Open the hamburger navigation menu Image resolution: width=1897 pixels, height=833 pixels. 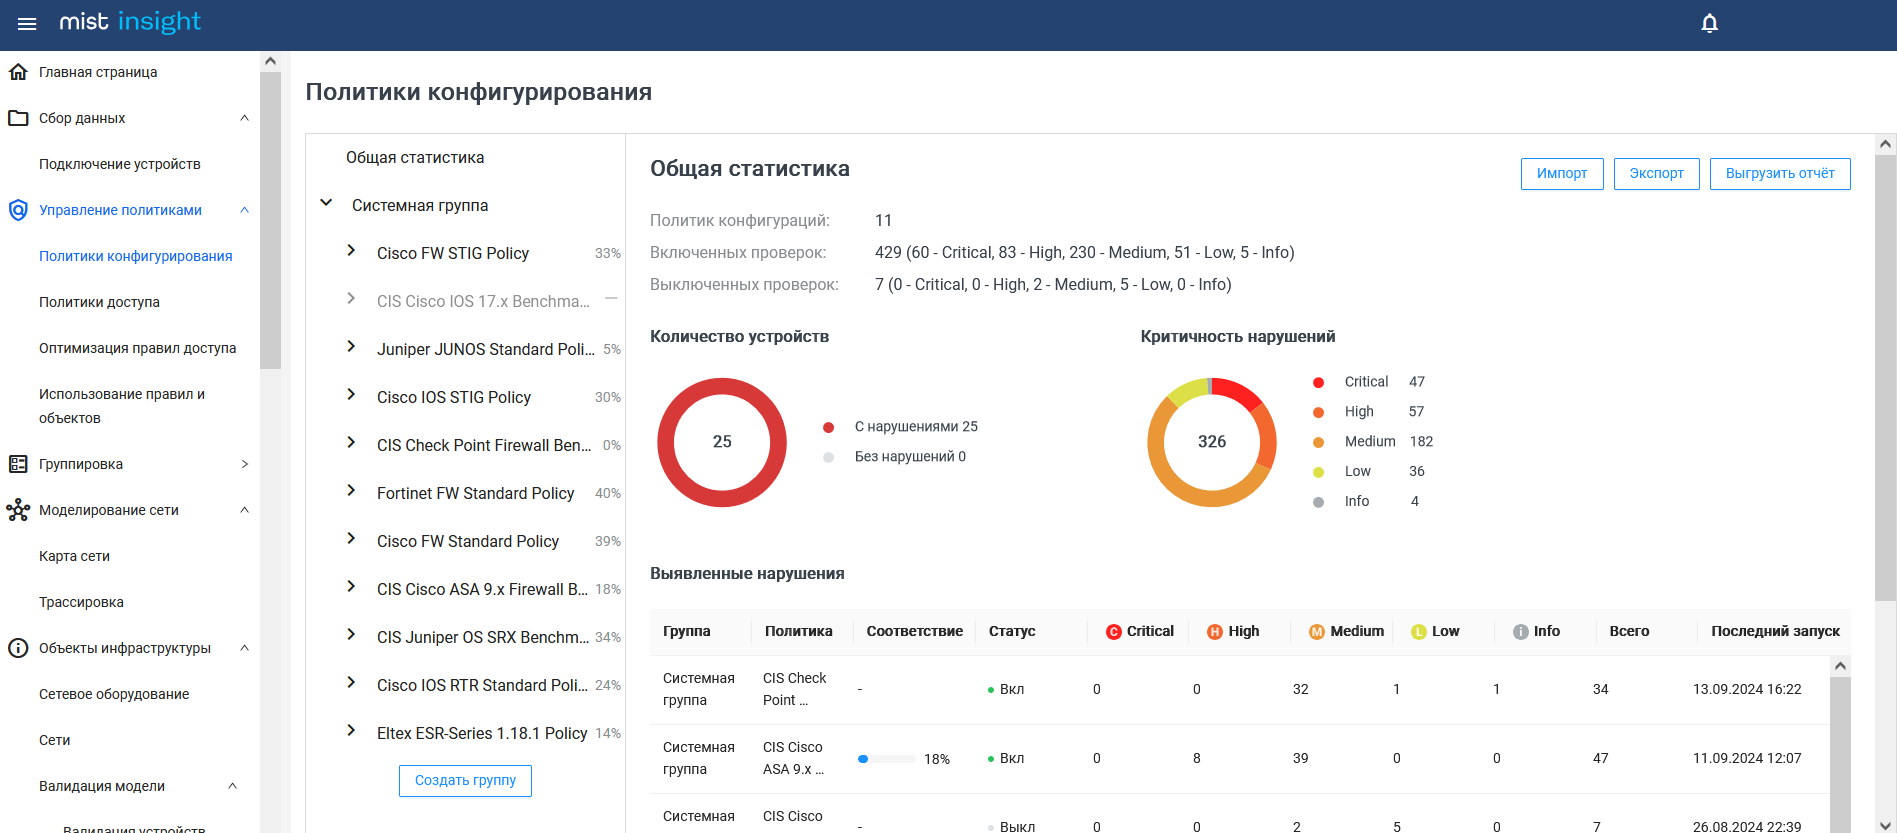coord(27,24)
